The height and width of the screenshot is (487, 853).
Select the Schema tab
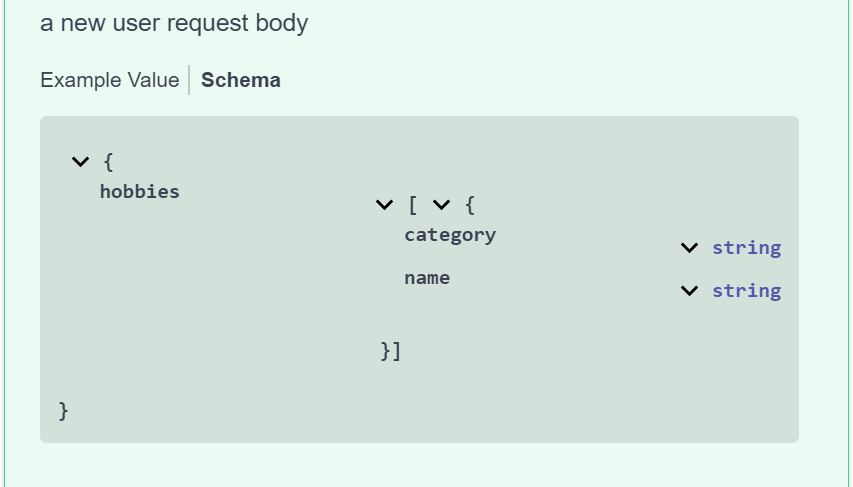(x=240, y=80)
